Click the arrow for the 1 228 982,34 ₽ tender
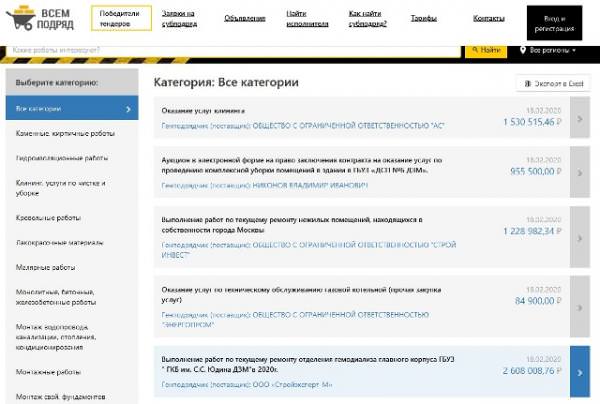 point(580,238)
